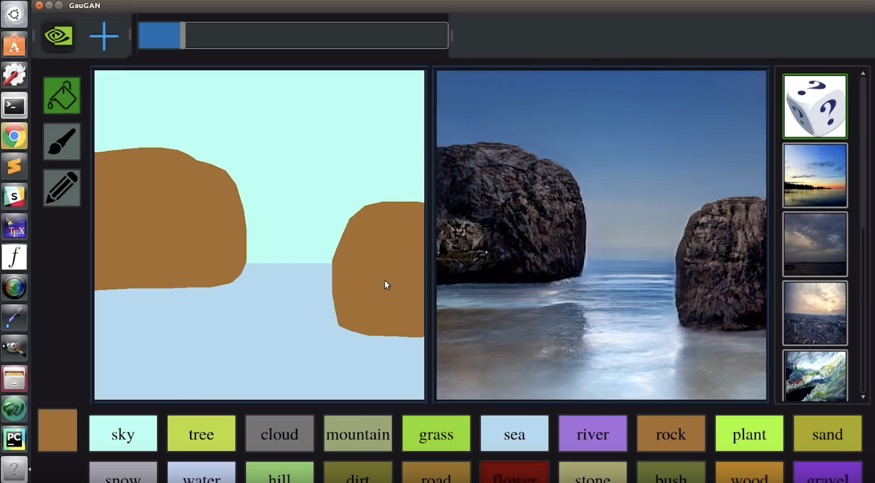Open the GIMP dock icon
This screenshot has height=483, width=875.
[14, 349]
